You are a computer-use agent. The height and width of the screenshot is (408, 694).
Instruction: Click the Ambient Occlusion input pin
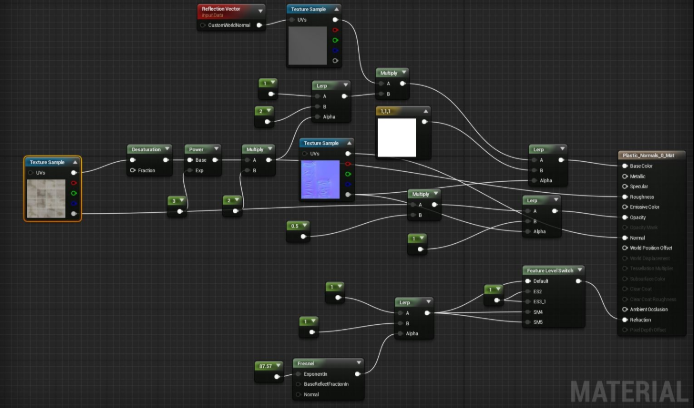[626, 309]
